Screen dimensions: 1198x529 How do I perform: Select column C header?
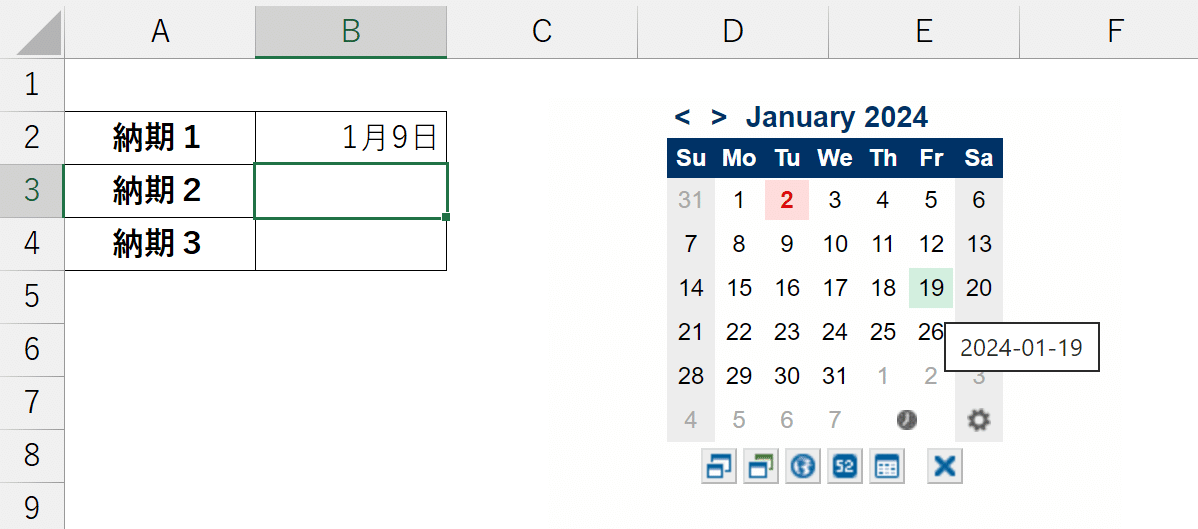[x=542, y=30]
